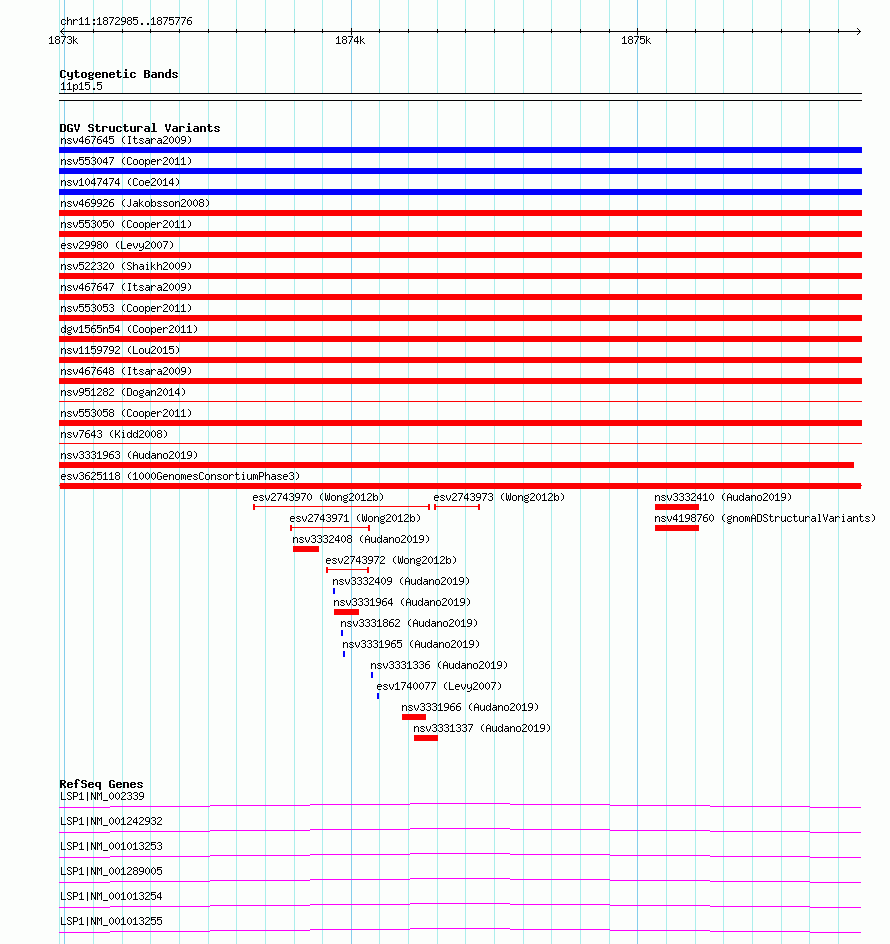Click the 1875k ruler tick label
Screen dimensions: 890x944
636,40
